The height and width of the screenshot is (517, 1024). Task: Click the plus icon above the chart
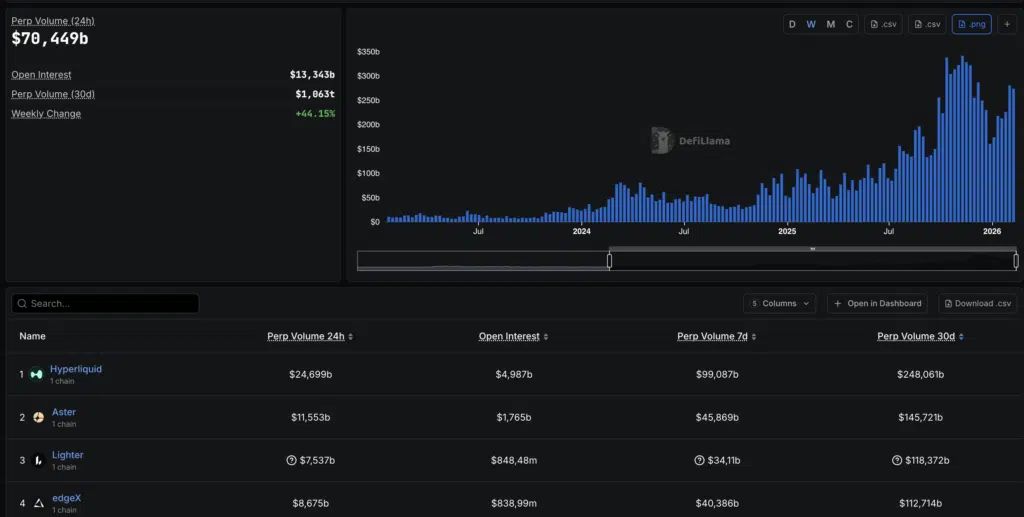[x=1007, y=24]
